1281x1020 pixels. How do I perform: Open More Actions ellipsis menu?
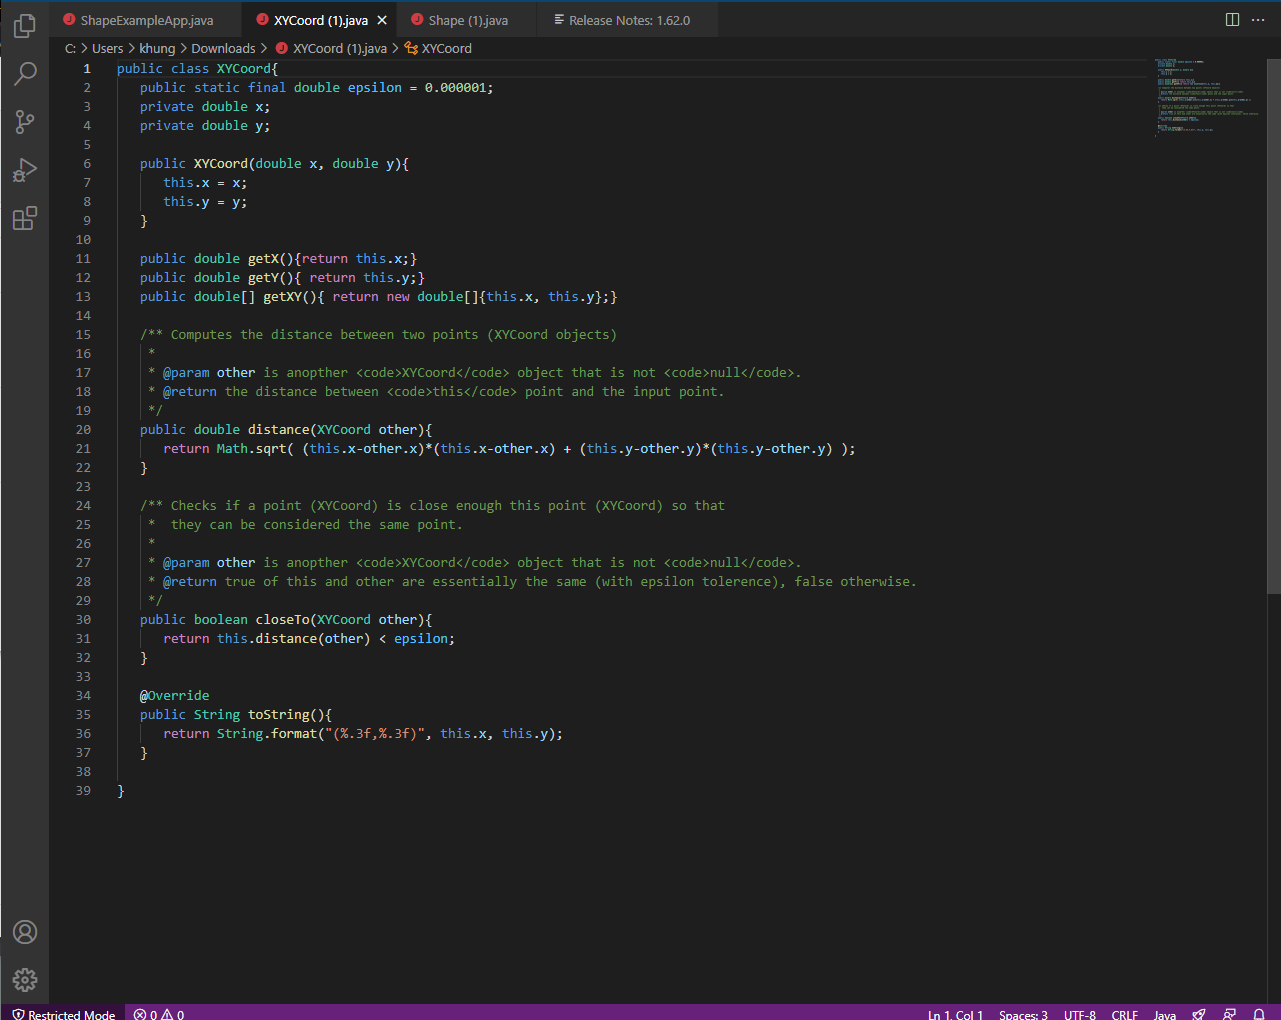pyautogui.click(x=1258, y=20)
